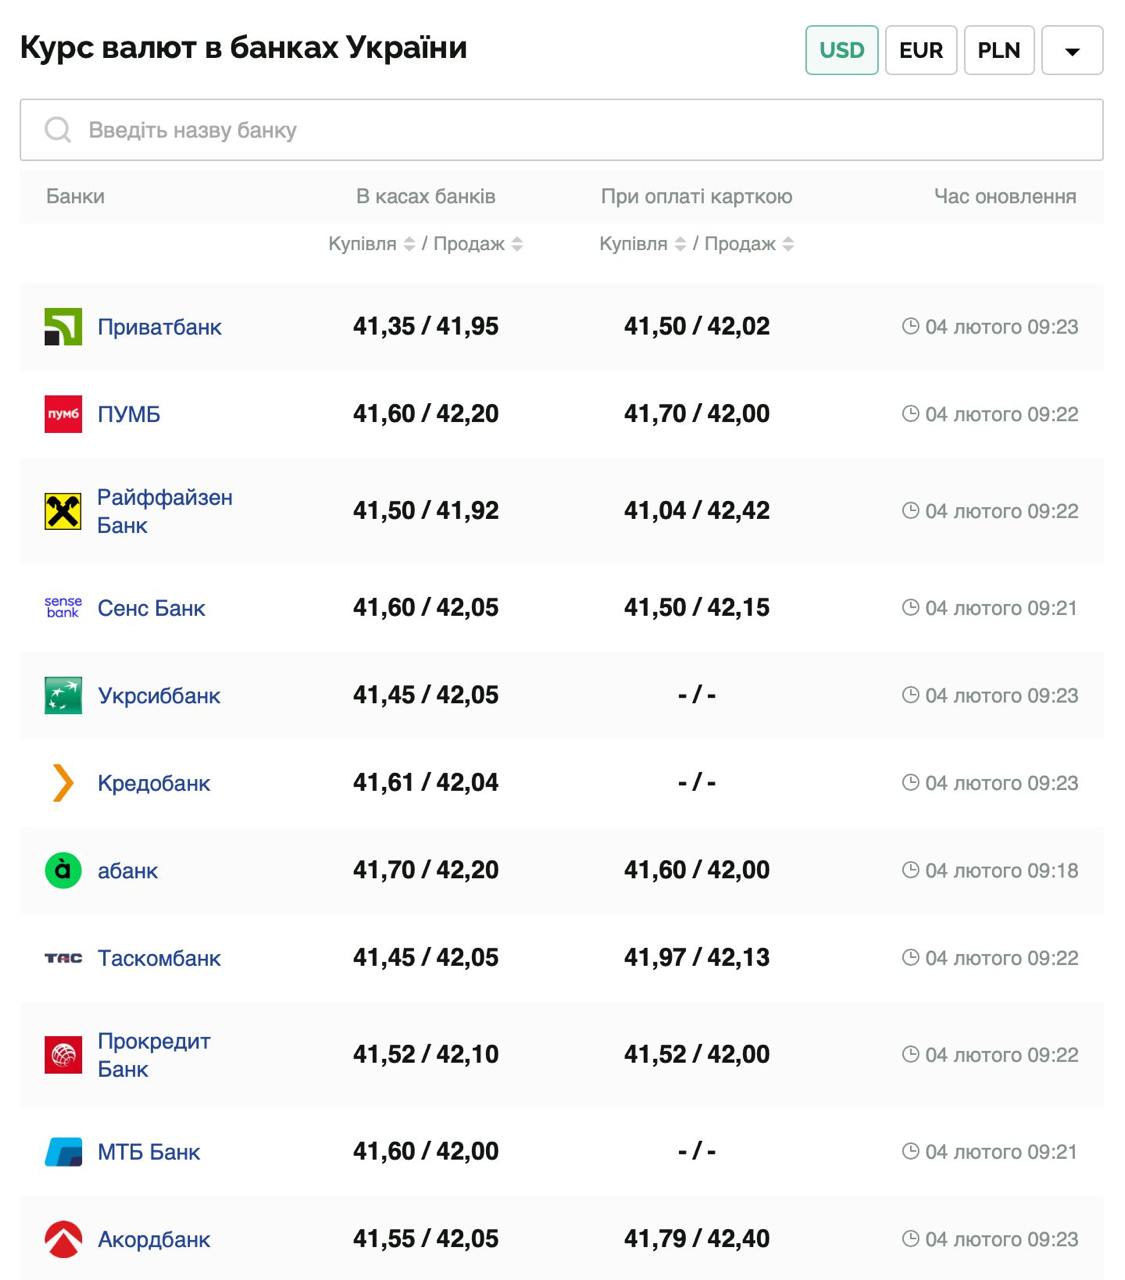Click the red Акордбанк logo icon
The image size is (1125, 1280).
[x=63, y=1240]
